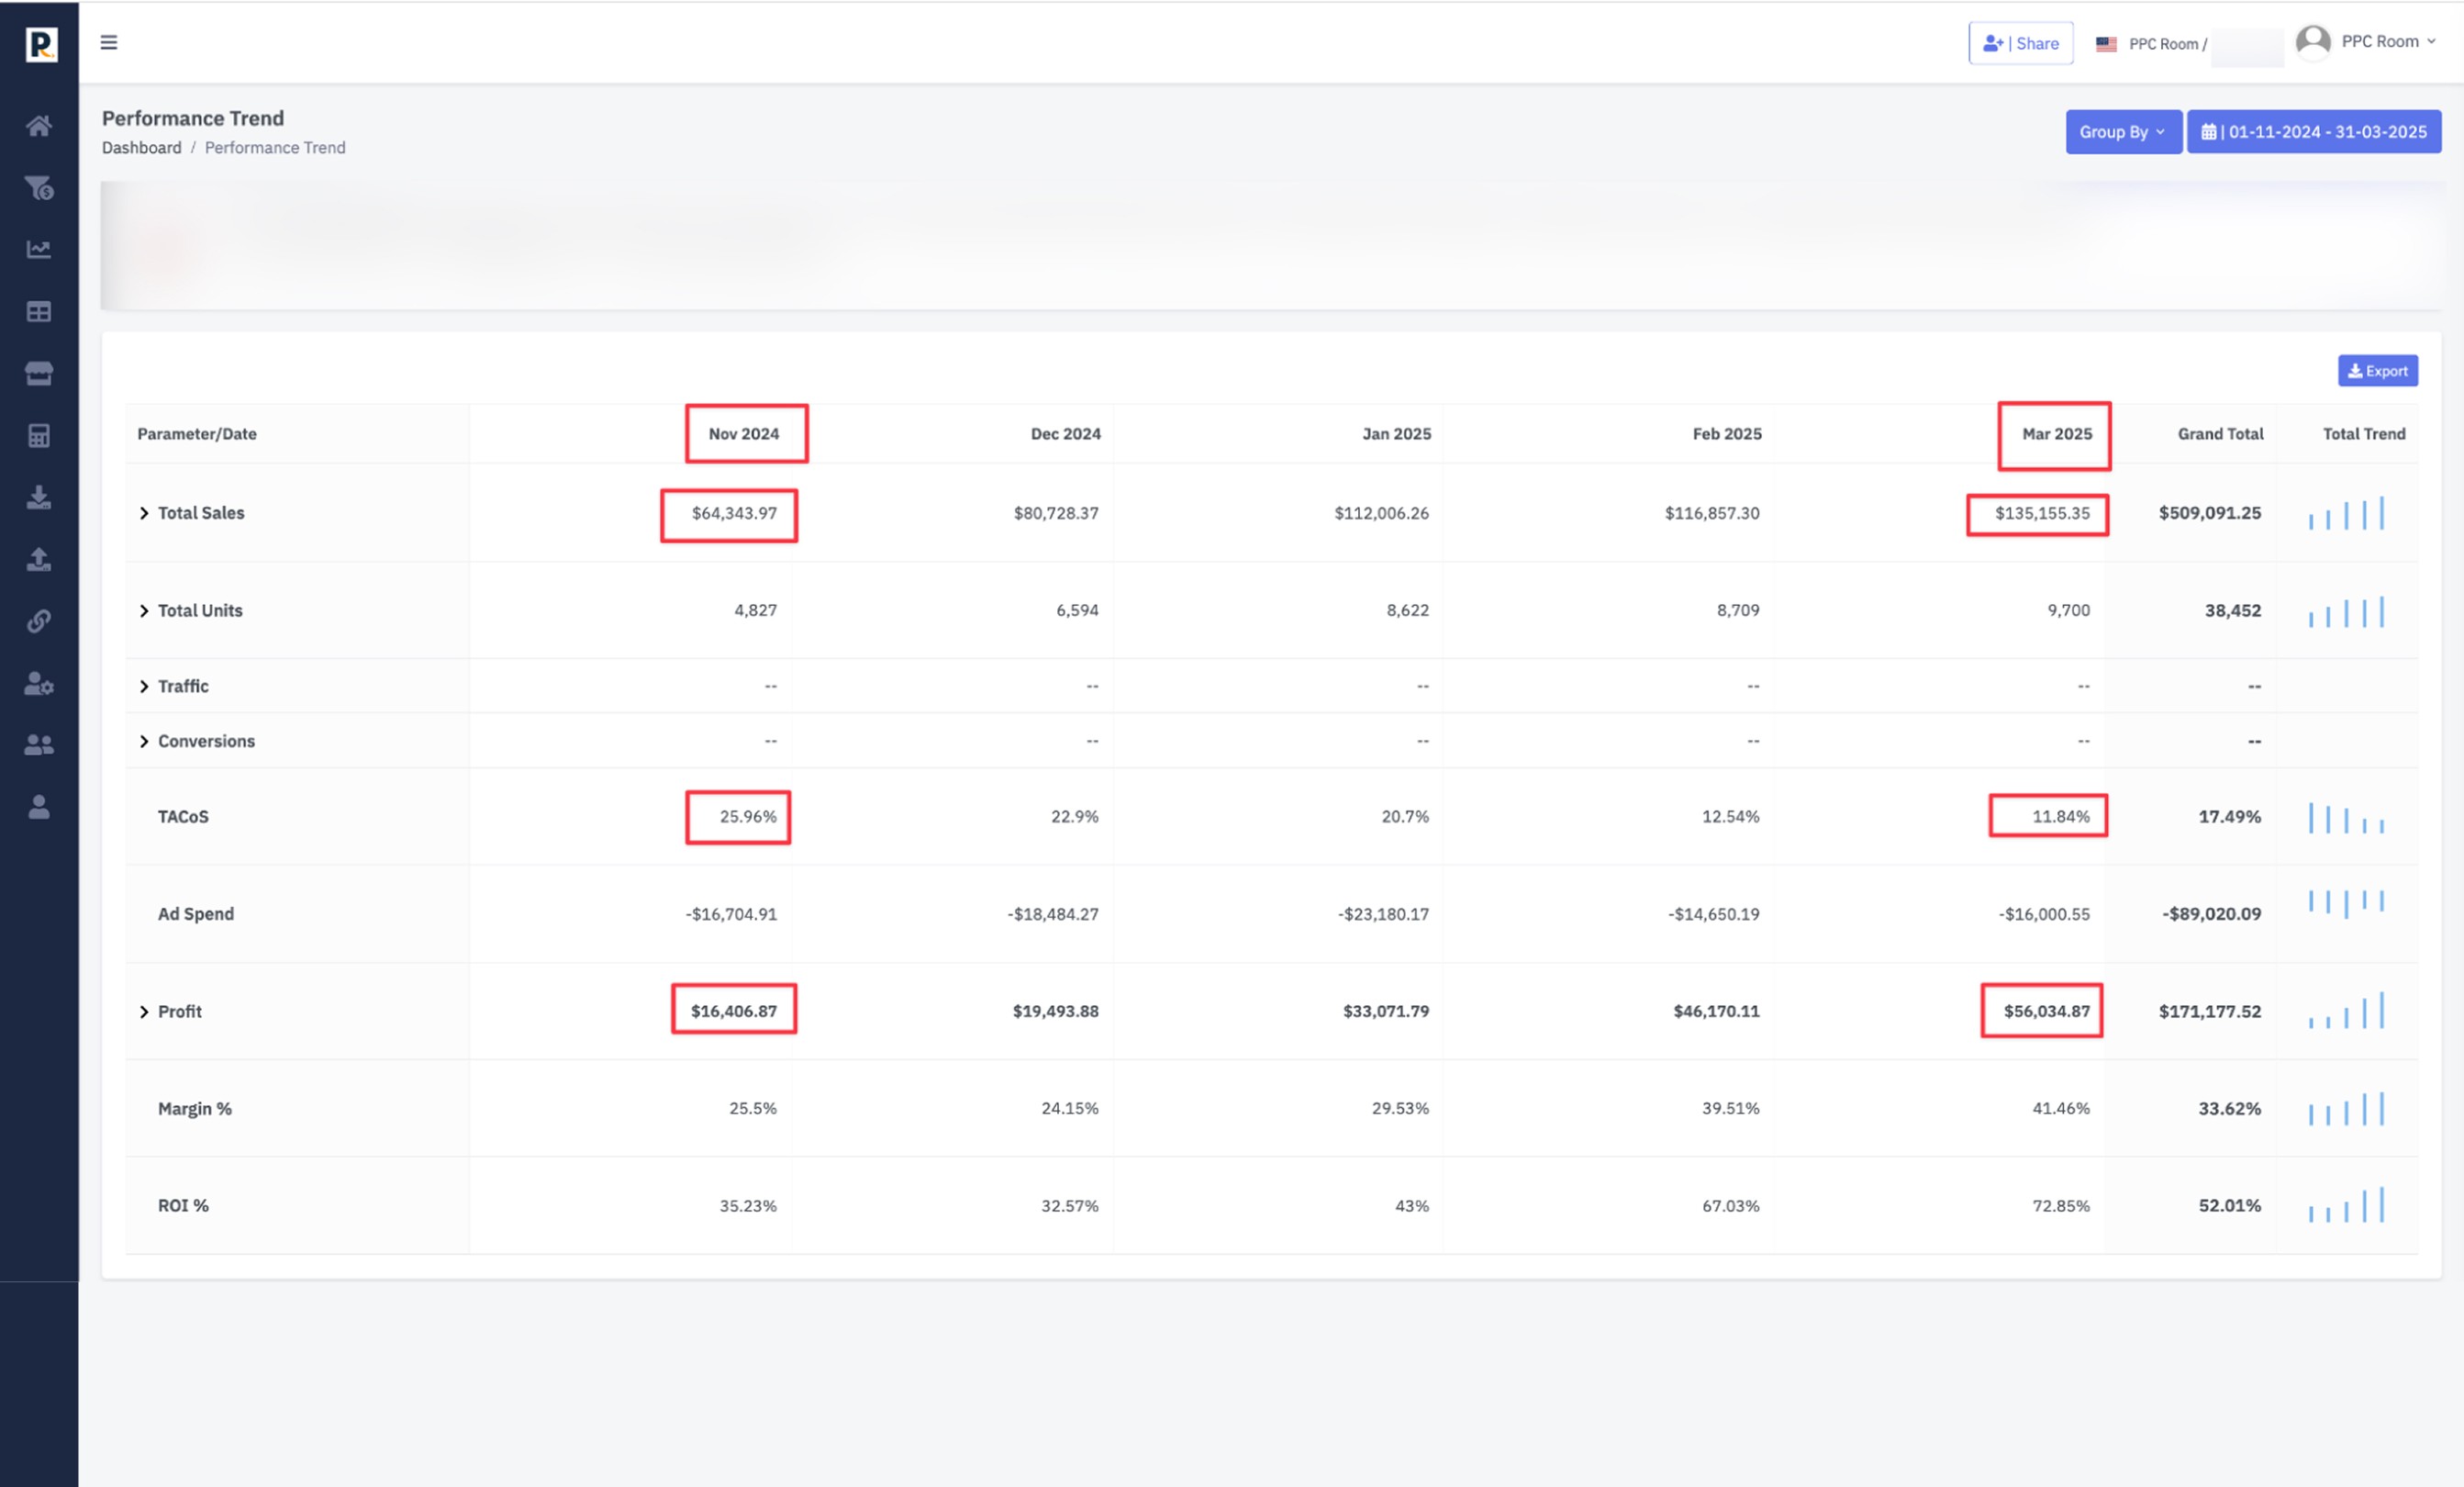
Task: Click the user settings gear icon
Action: pos(39,684)
